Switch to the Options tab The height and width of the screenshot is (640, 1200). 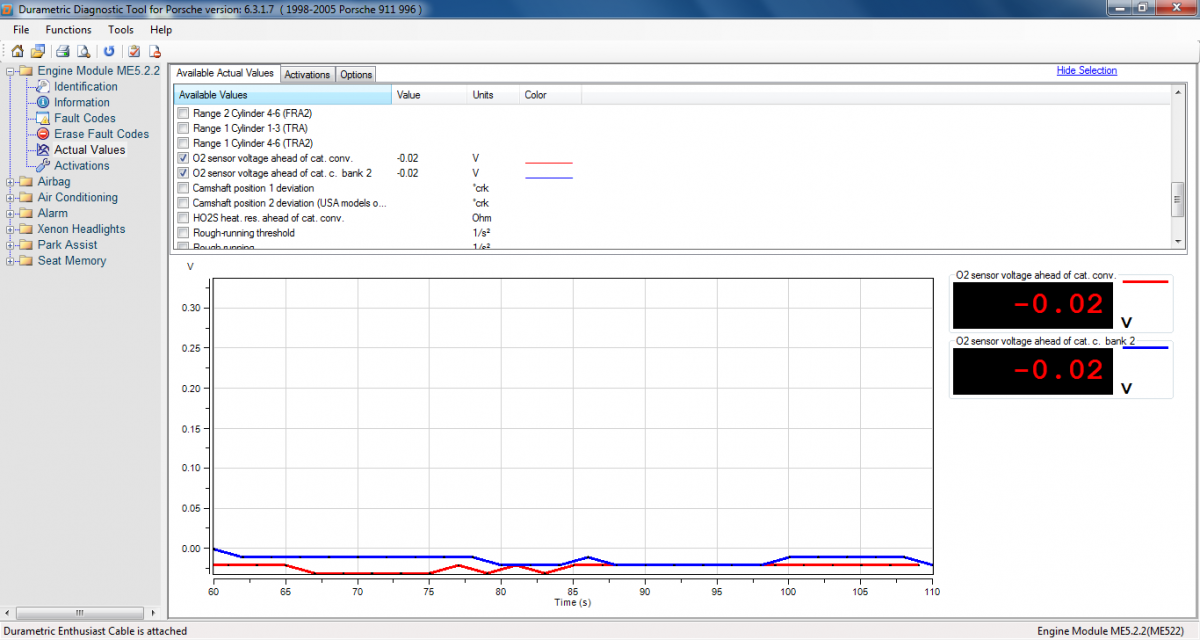coord(356,75)
